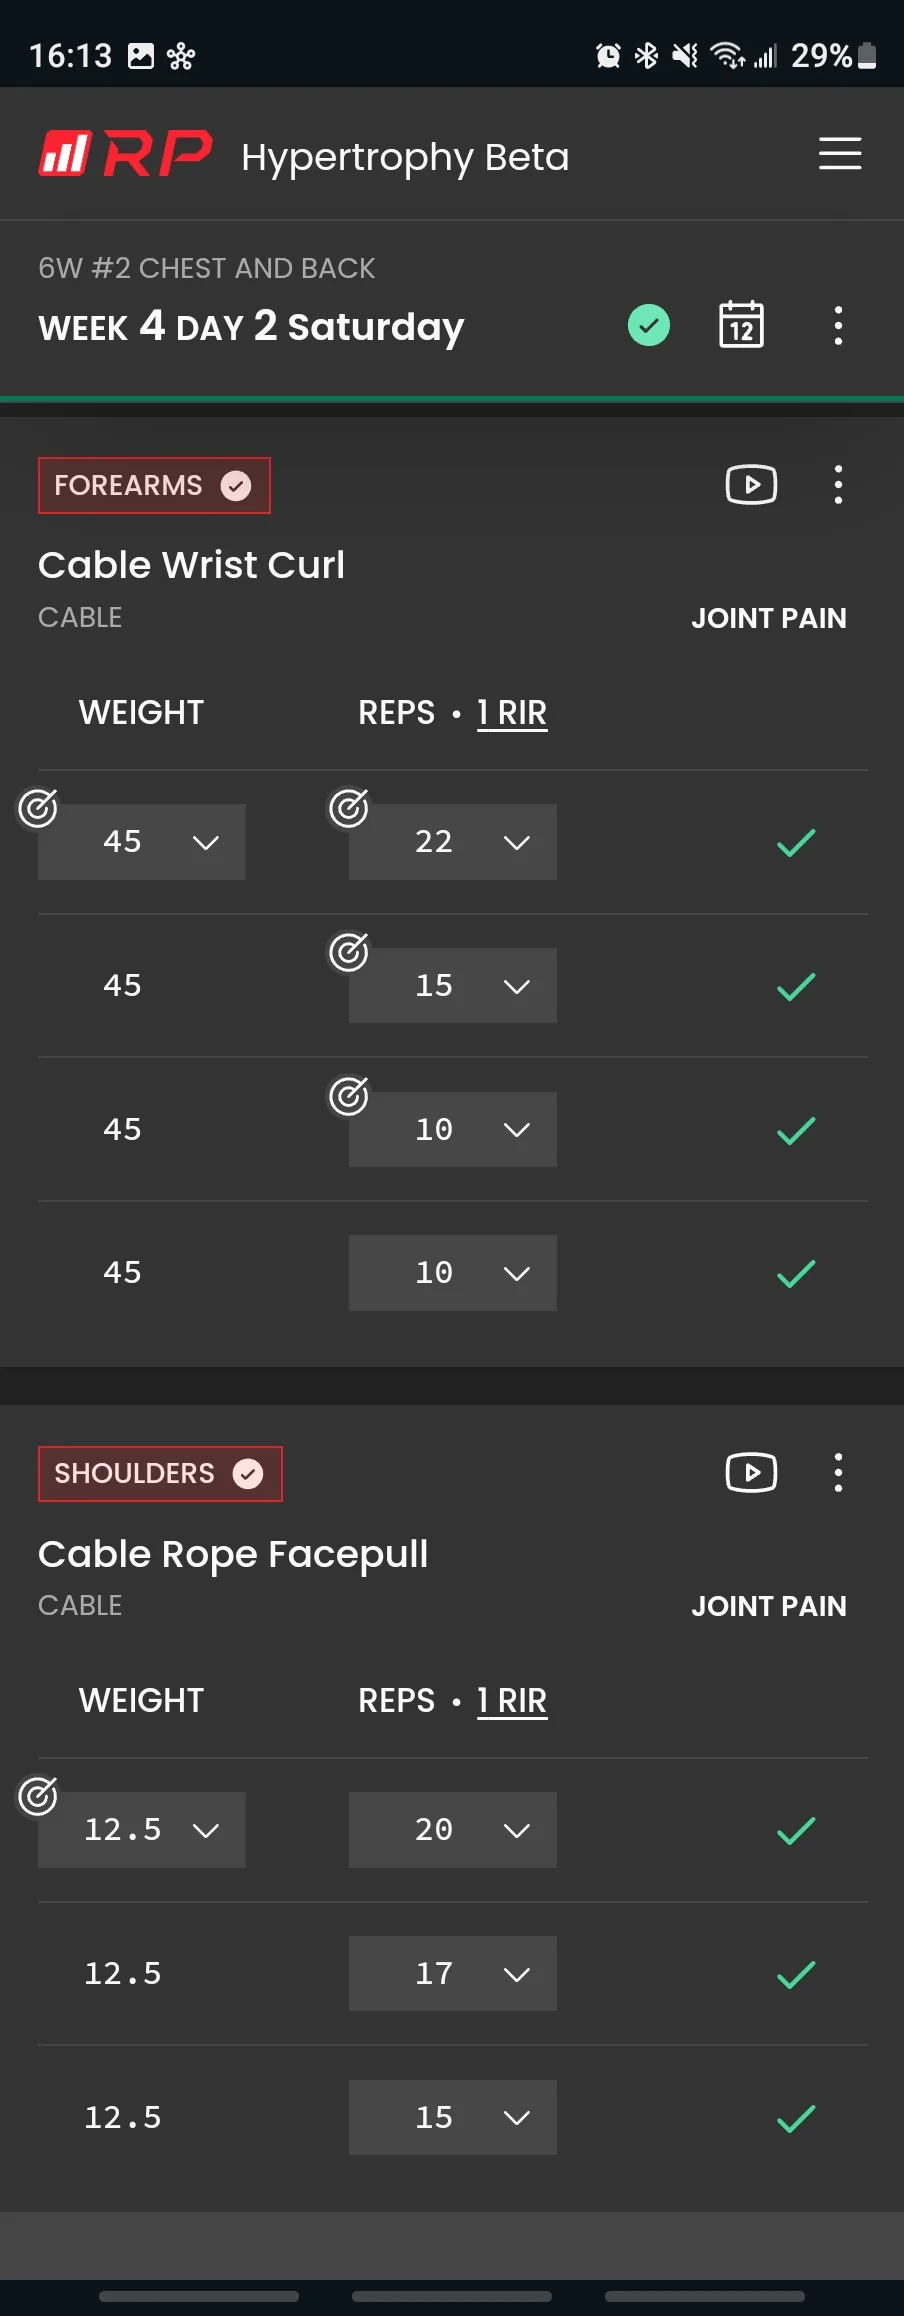The width and height of the screenshot is (904, 2316).
Task: Open workout day options menu
Action: 838,326
